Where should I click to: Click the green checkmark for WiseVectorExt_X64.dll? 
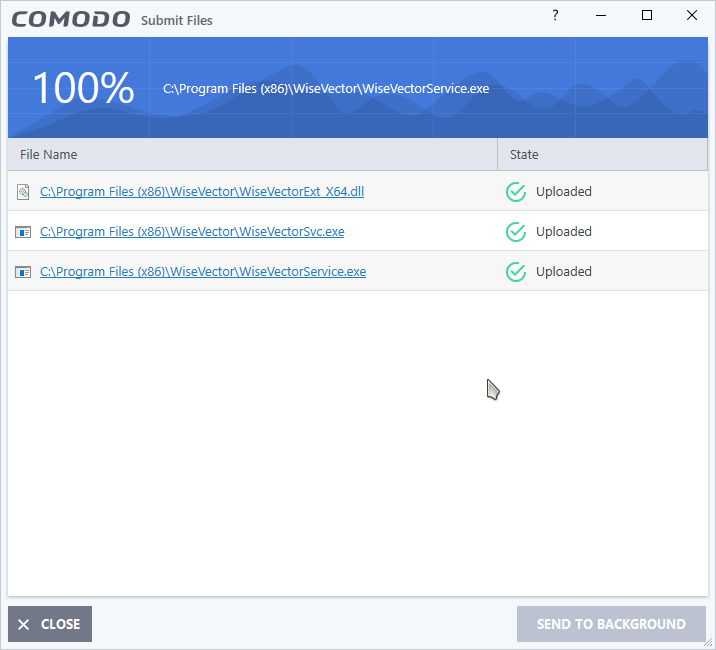click(x=516, y=191)
